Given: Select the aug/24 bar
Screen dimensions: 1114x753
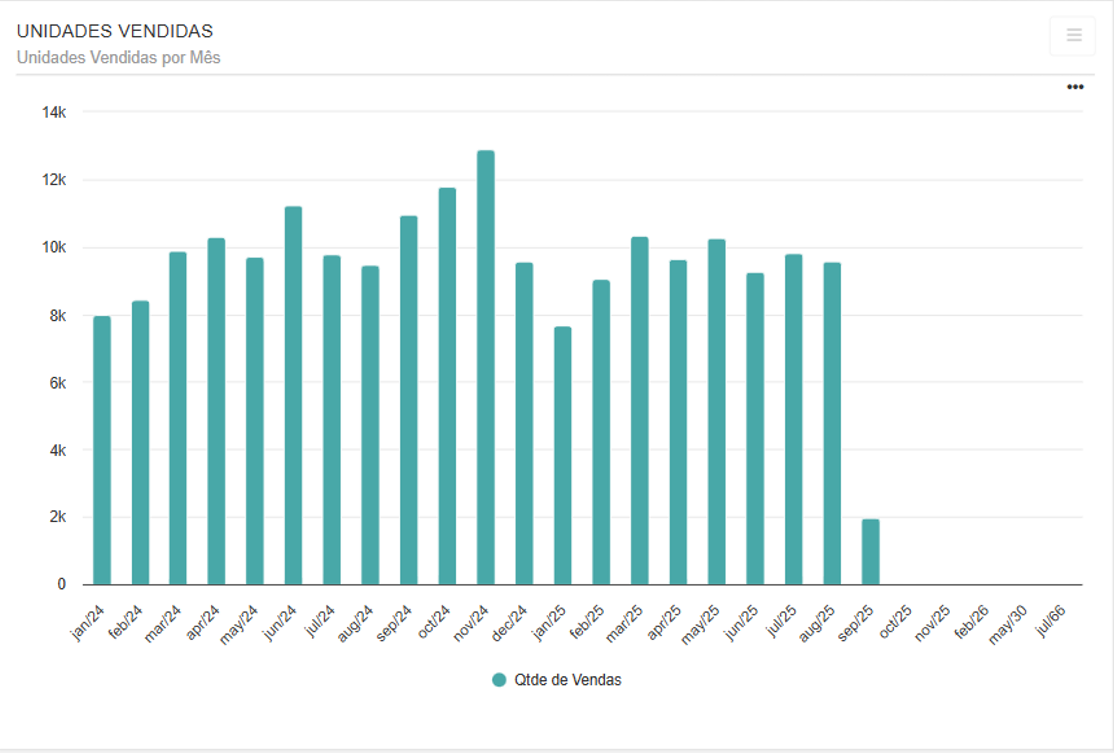Looking at the screenshot, I should click(370, 426).
